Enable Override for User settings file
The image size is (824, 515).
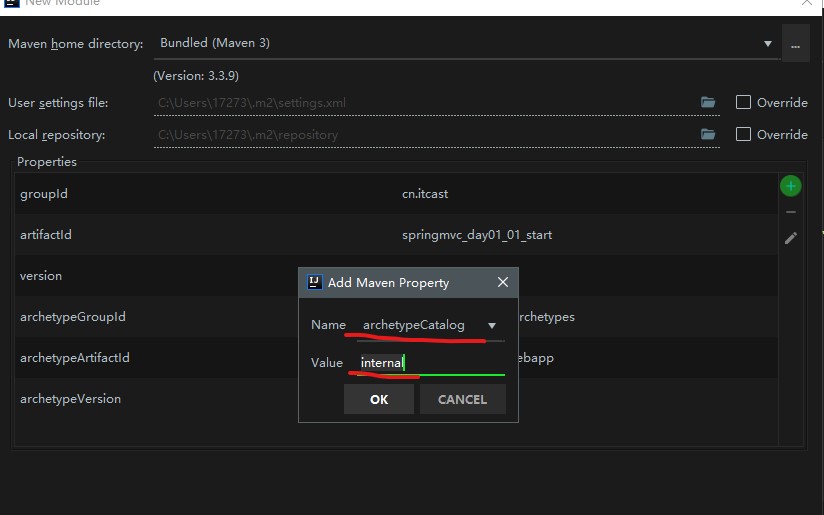pos(743,102)
